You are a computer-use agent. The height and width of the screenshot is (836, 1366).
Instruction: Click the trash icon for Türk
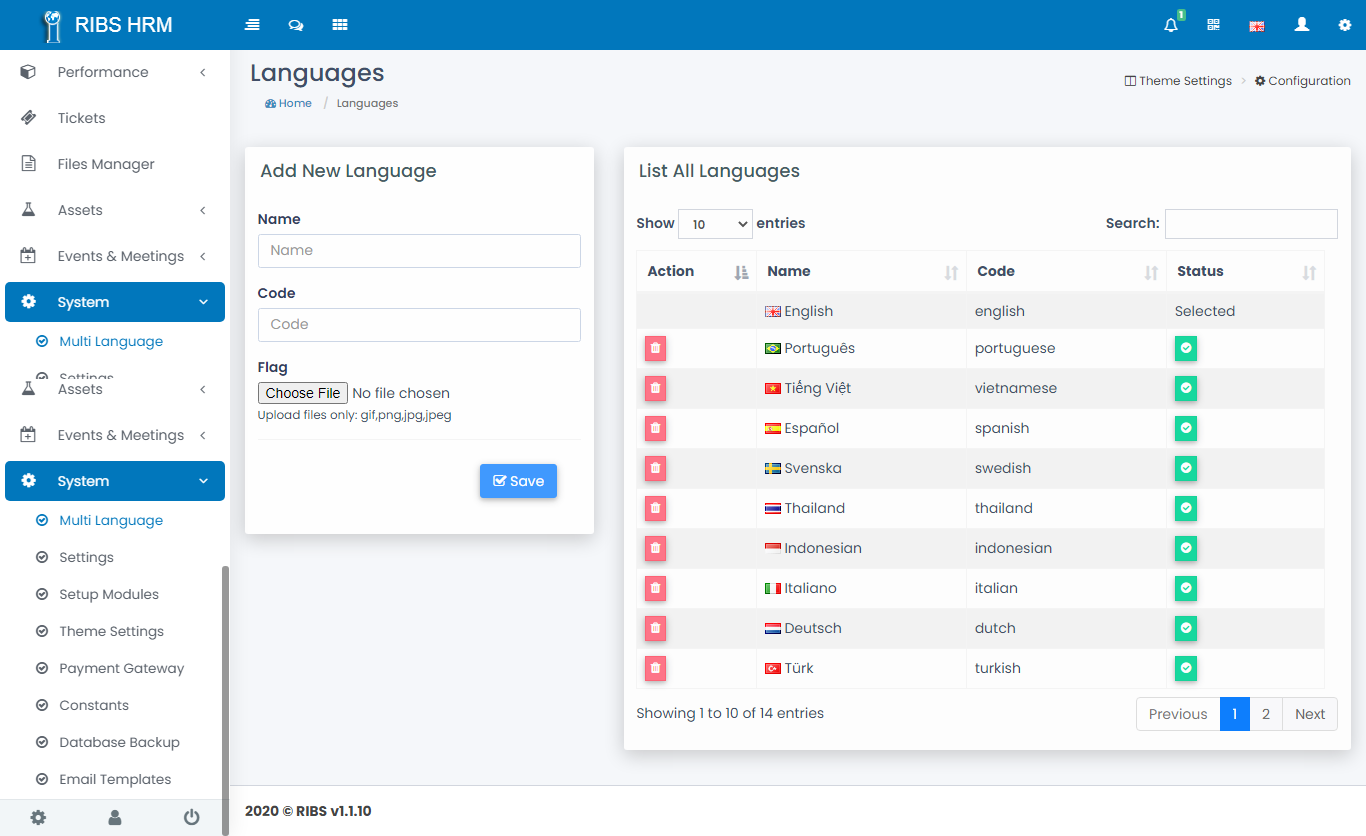coord(655,668)
